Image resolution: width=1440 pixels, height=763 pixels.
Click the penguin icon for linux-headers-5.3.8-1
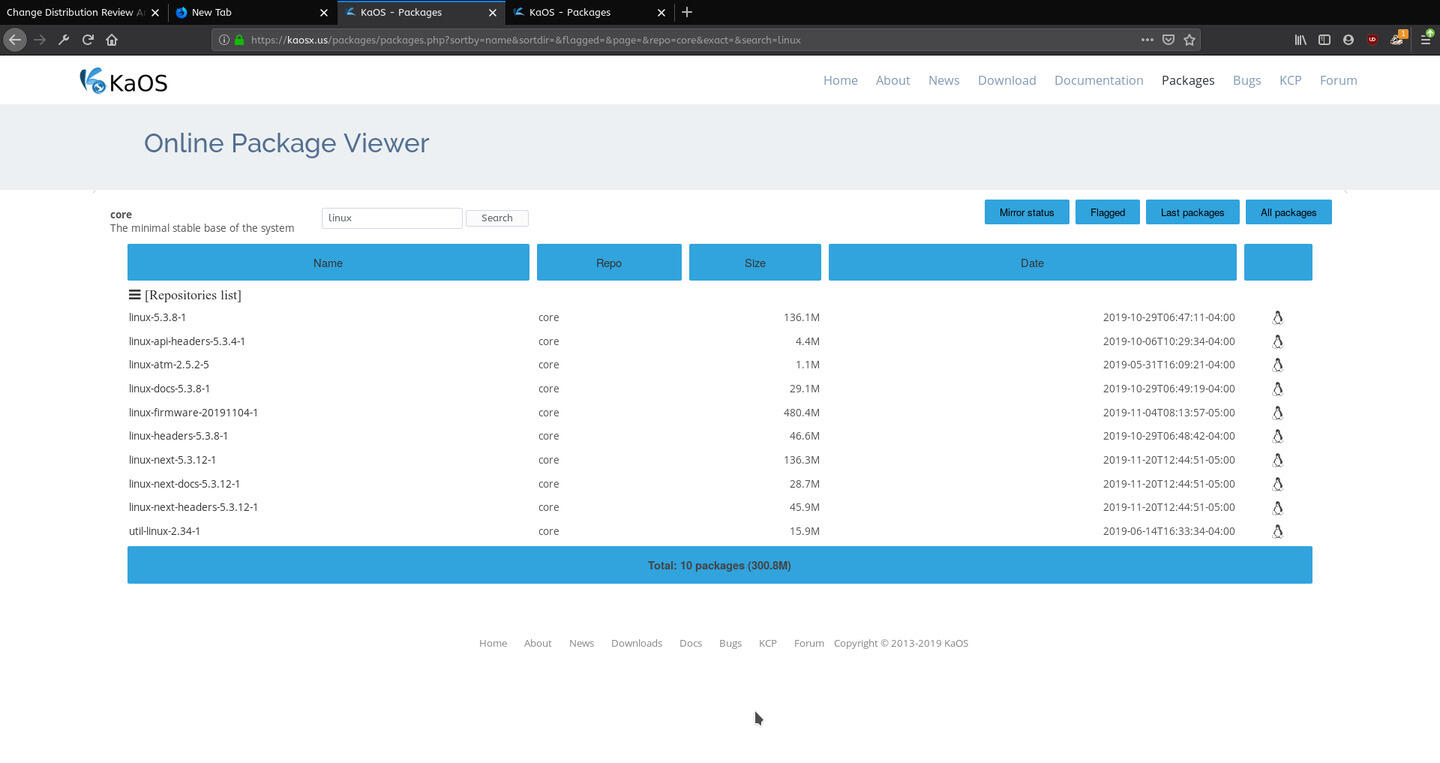tap(1277, 436)
